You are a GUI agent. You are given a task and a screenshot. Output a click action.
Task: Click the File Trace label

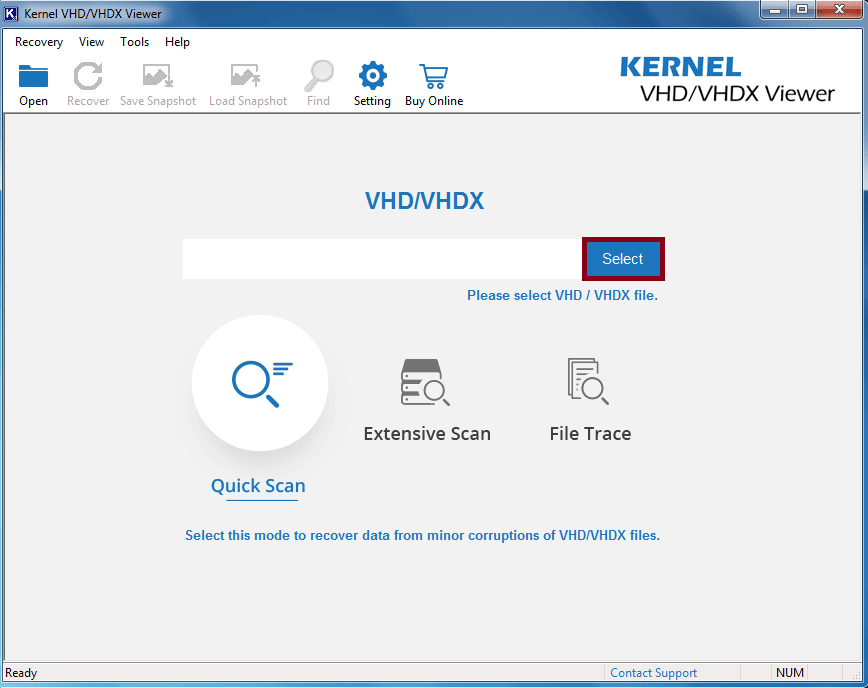tap(590, 433)
